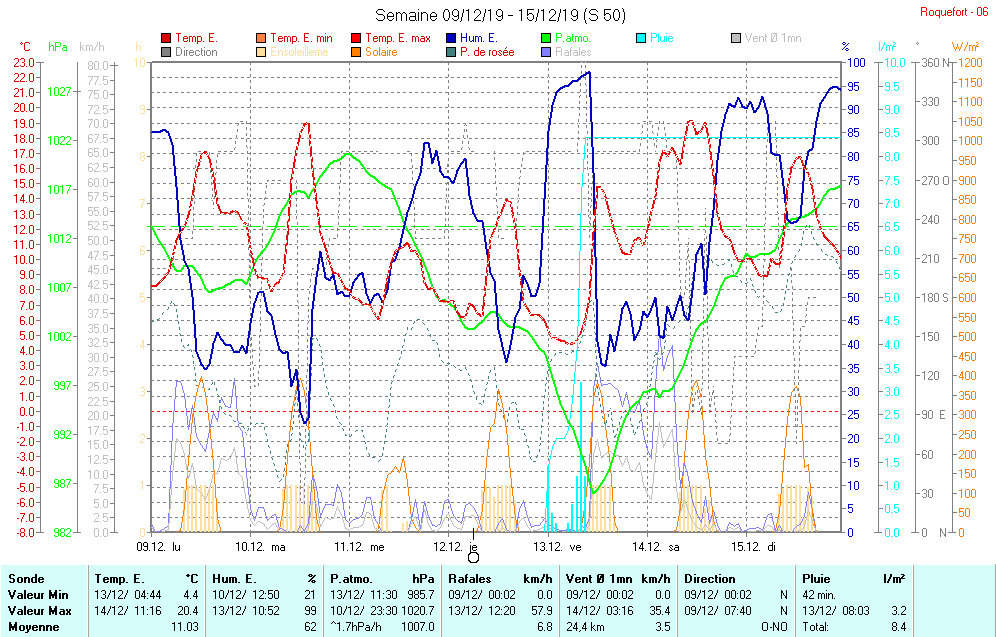This screenshot has height=637, width=996.
Task: Click the Direction column header in table
Action: click(710, 579)
